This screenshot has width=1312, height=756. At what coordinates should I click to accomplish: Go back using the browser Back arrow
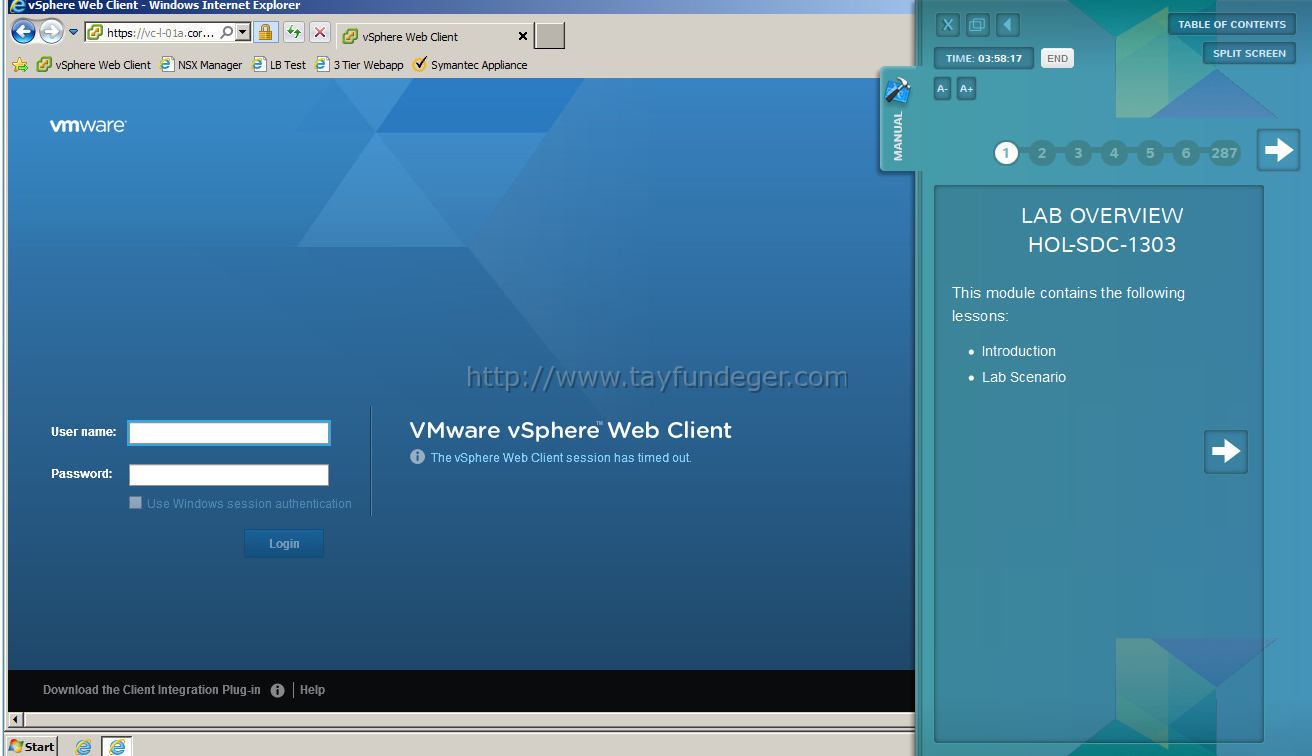coord(23,32)
